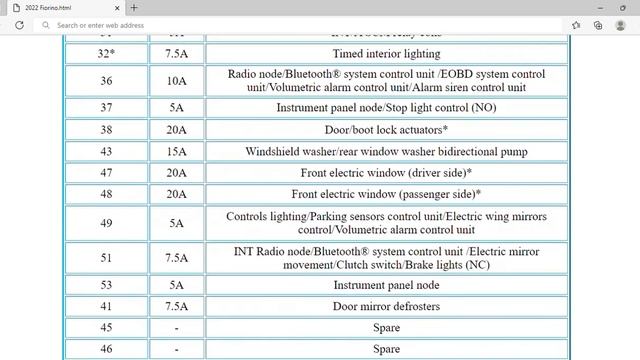This screenshot has height=360, width=640.
Task: Open a new browser tab
Action: pos(134,8)
